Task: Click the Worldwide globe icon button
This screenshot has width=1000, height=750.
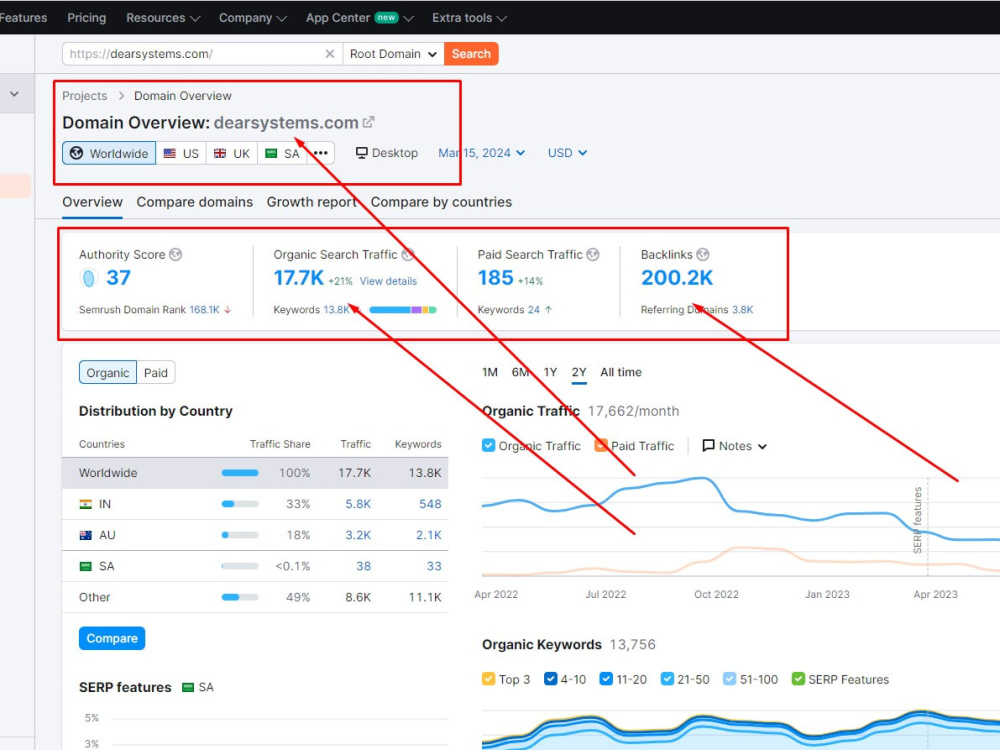Action: [109, 153]
